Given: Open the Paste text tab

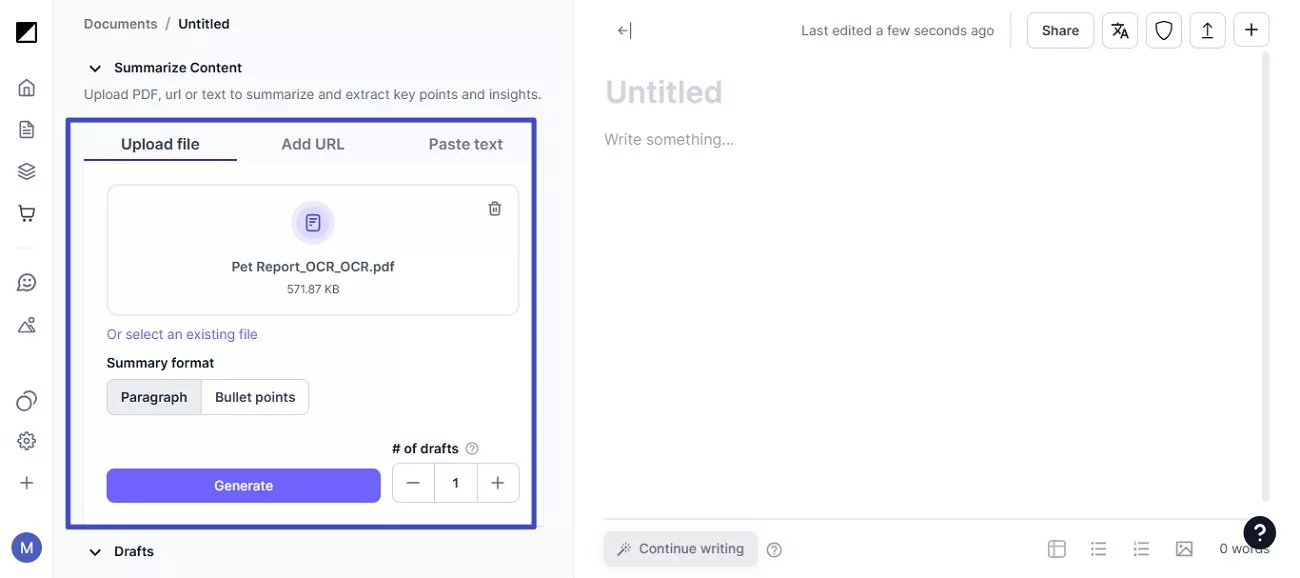Looking at the screenshot, I should [x=465, y=143].
